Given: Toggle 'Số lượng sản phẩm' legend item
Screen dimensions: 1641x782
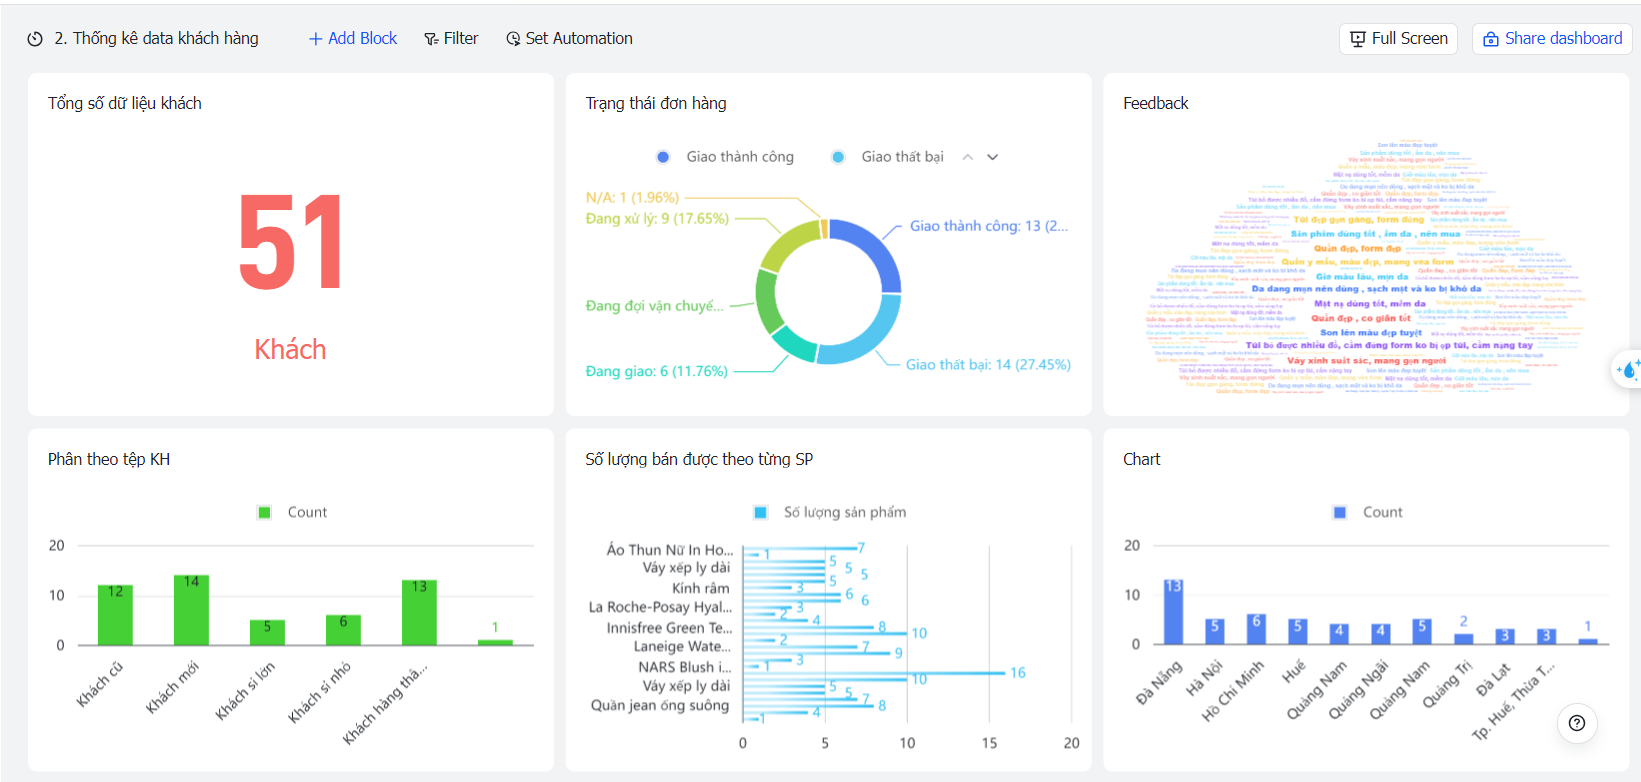Looking at the screenshot, I should (830, 512).
